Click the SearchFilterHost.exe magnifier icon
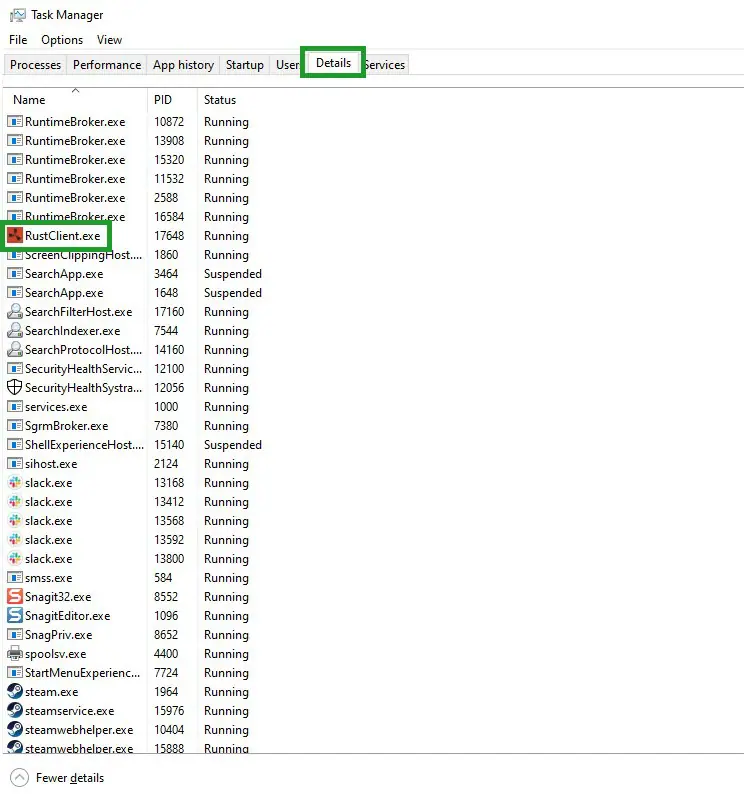The image size is (744, 794). pos(15,311)
